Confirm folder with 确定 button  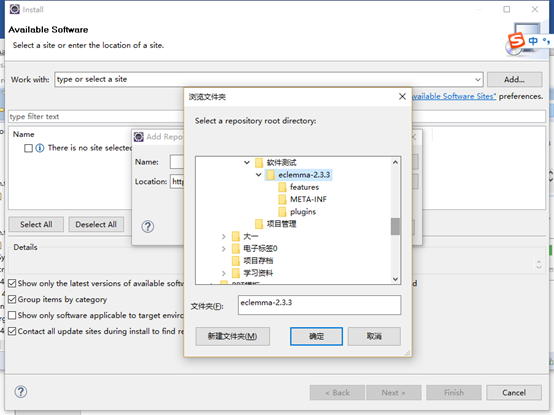(x=316, y=336)
